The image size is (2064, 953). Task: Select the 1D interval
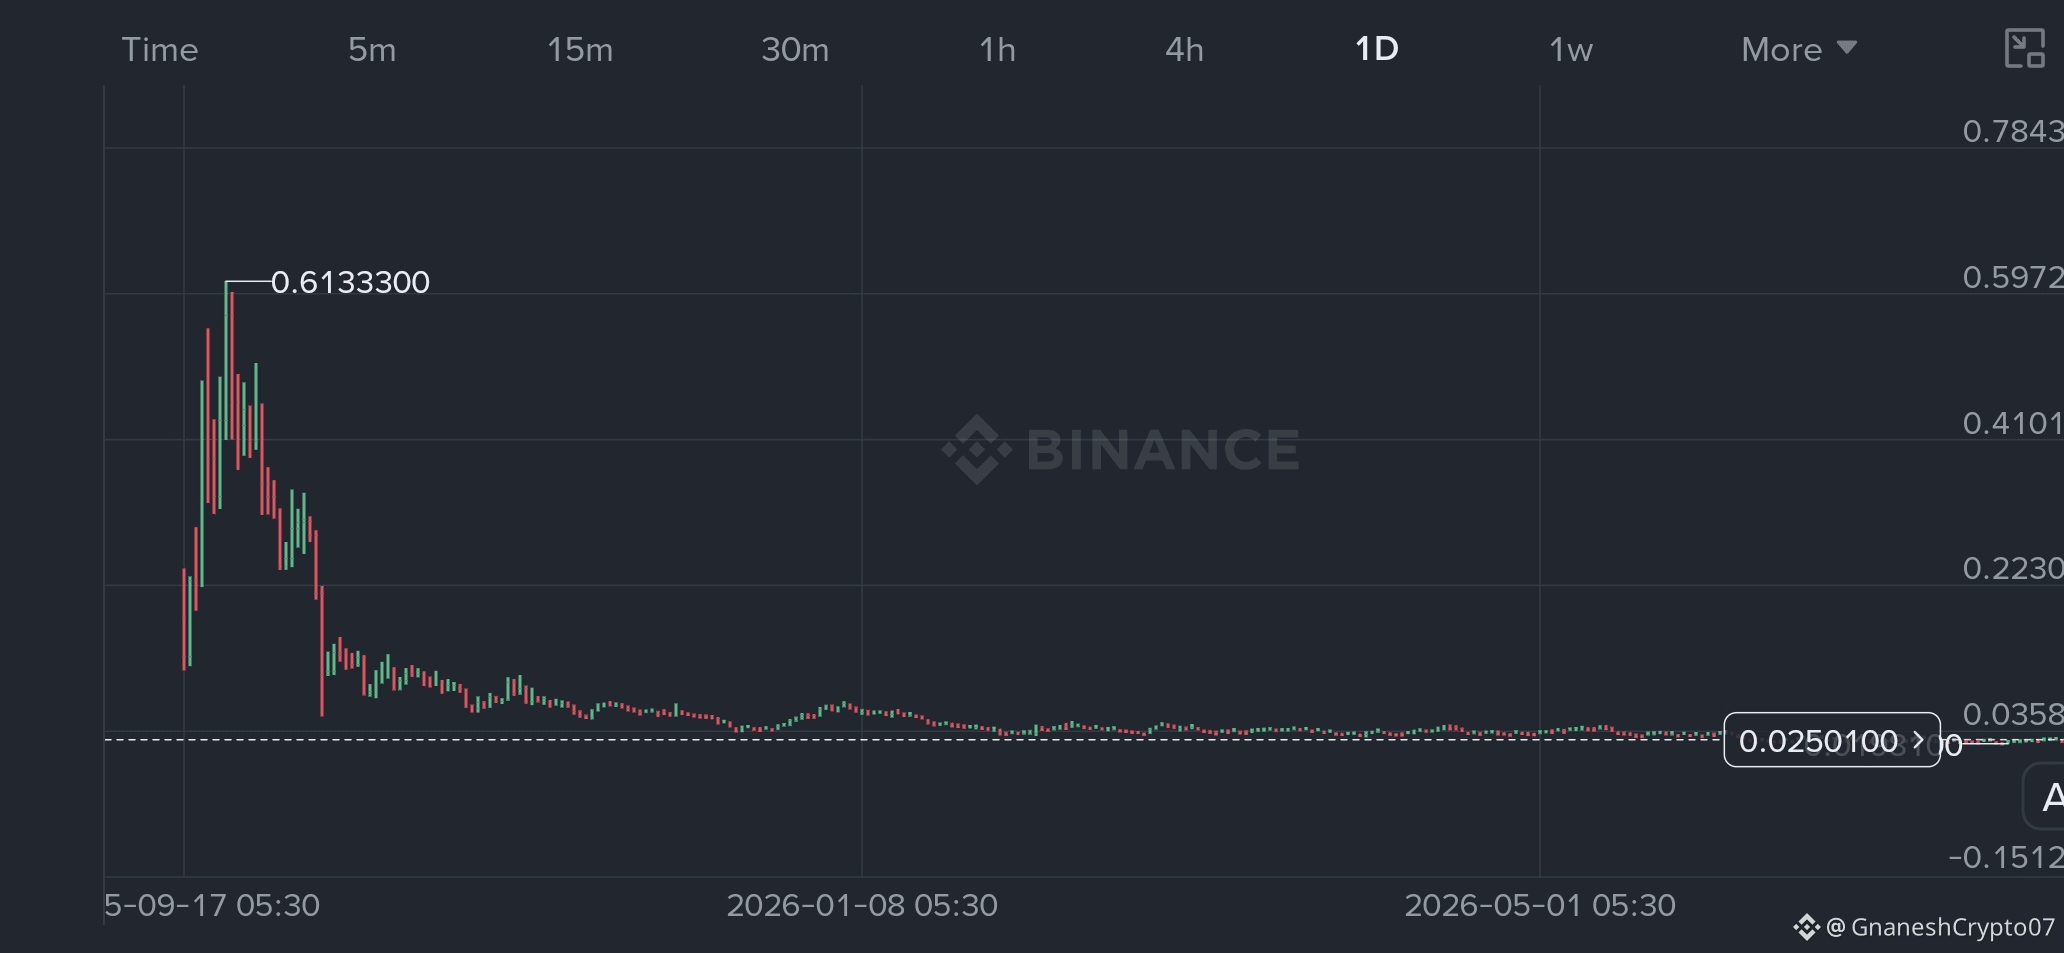pos(1376,49)
